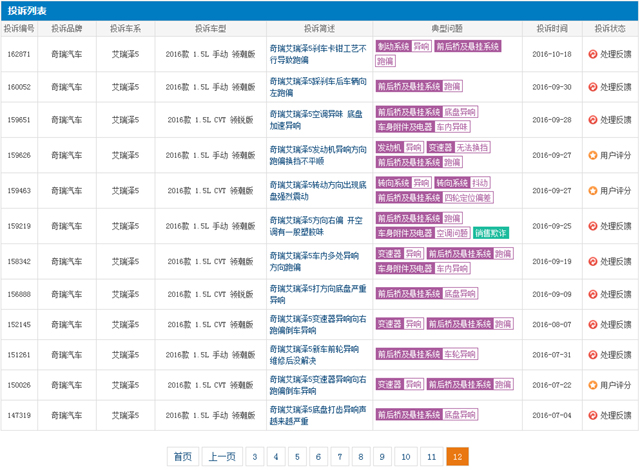Image resolution: width=640 pixels, height=470 pixels.
Task: Go to previous page 上一页
Action: point(222,457)
